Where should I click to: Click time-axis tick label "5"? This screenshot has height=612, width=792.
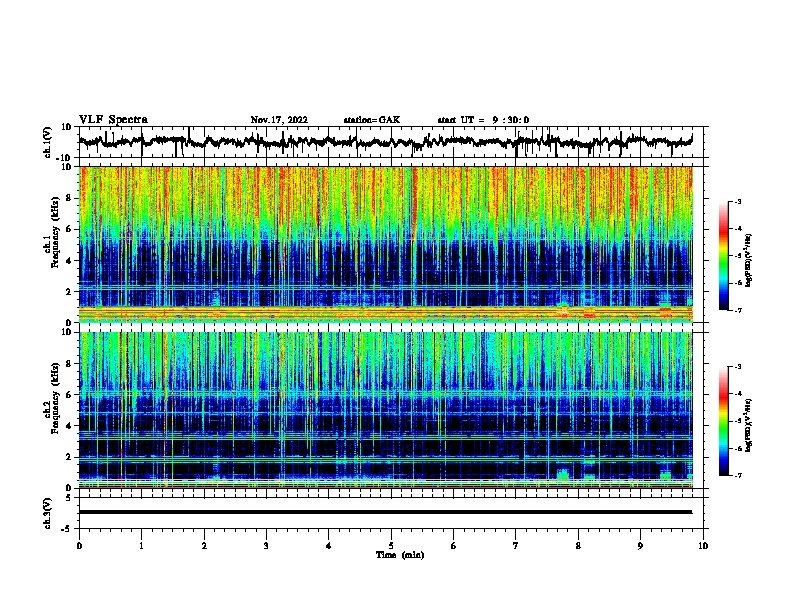point(391,546)
